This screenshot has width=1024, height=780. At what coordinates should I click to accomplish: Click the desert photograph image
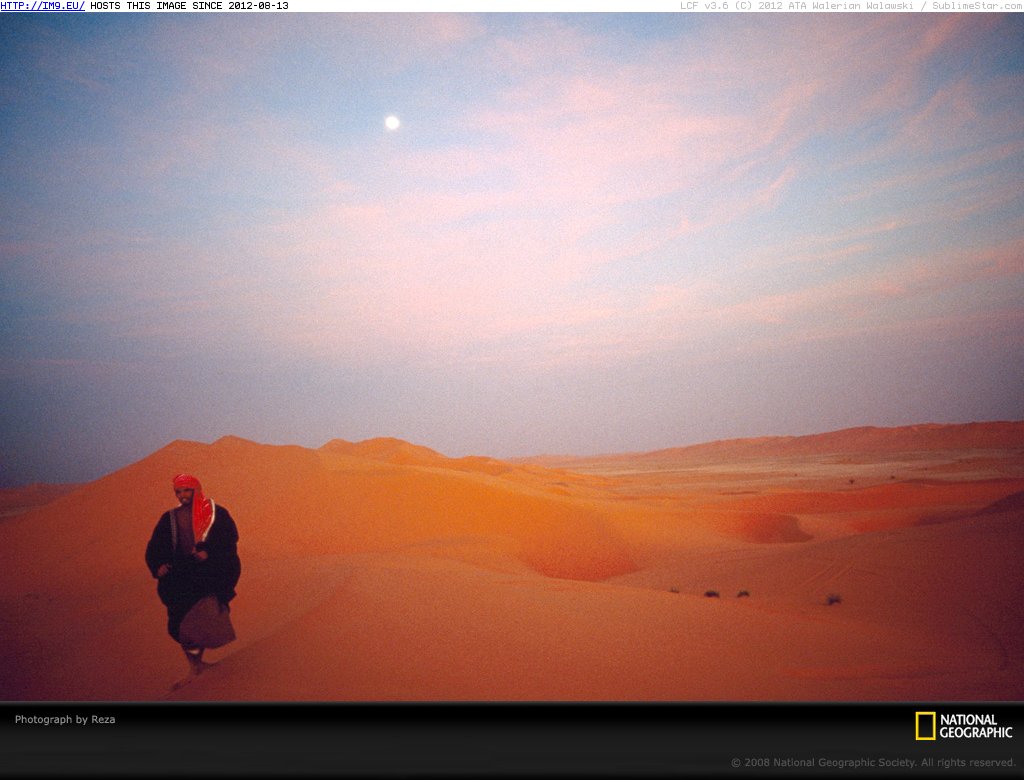tap(512, 356)
